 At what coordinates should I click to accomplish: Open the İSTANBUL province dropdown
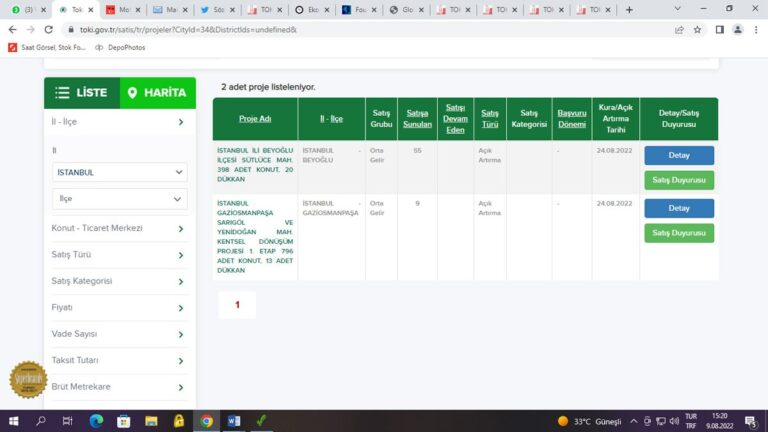pyautogui.click(x=119, y=172)
